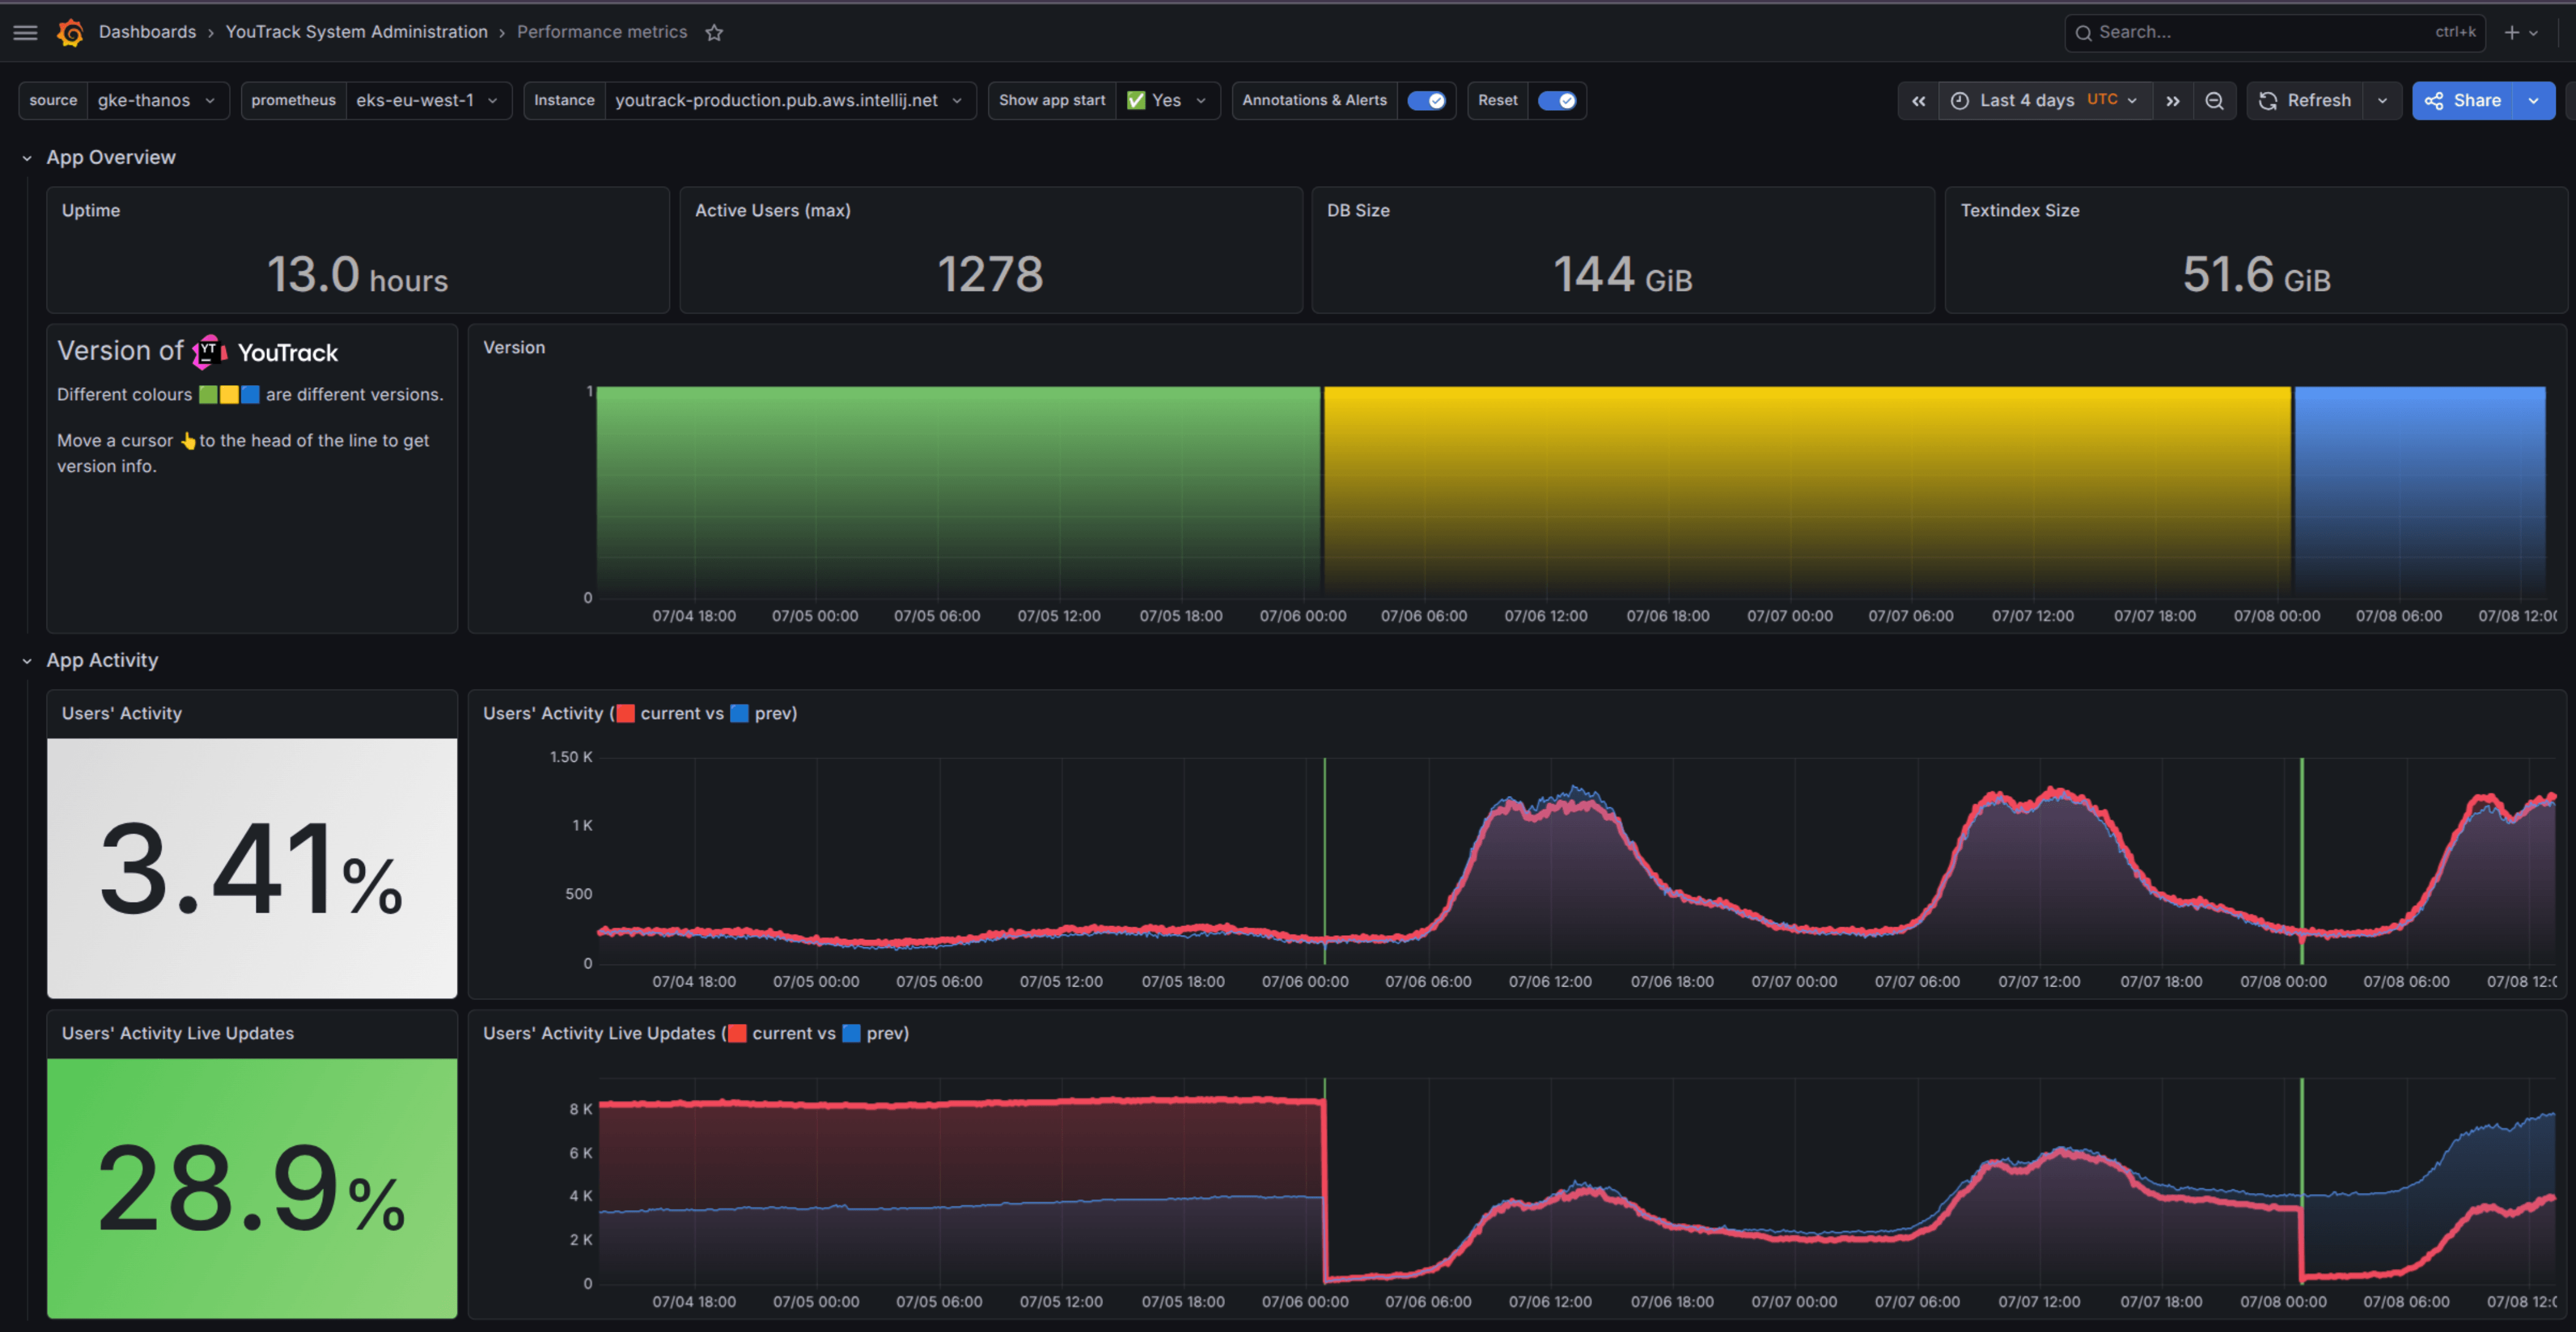Image resolution: width=2576 pixels, height=1332 pixels.
Task: Open the source gke-thanos dropdown
Action: tap(157, 101)
